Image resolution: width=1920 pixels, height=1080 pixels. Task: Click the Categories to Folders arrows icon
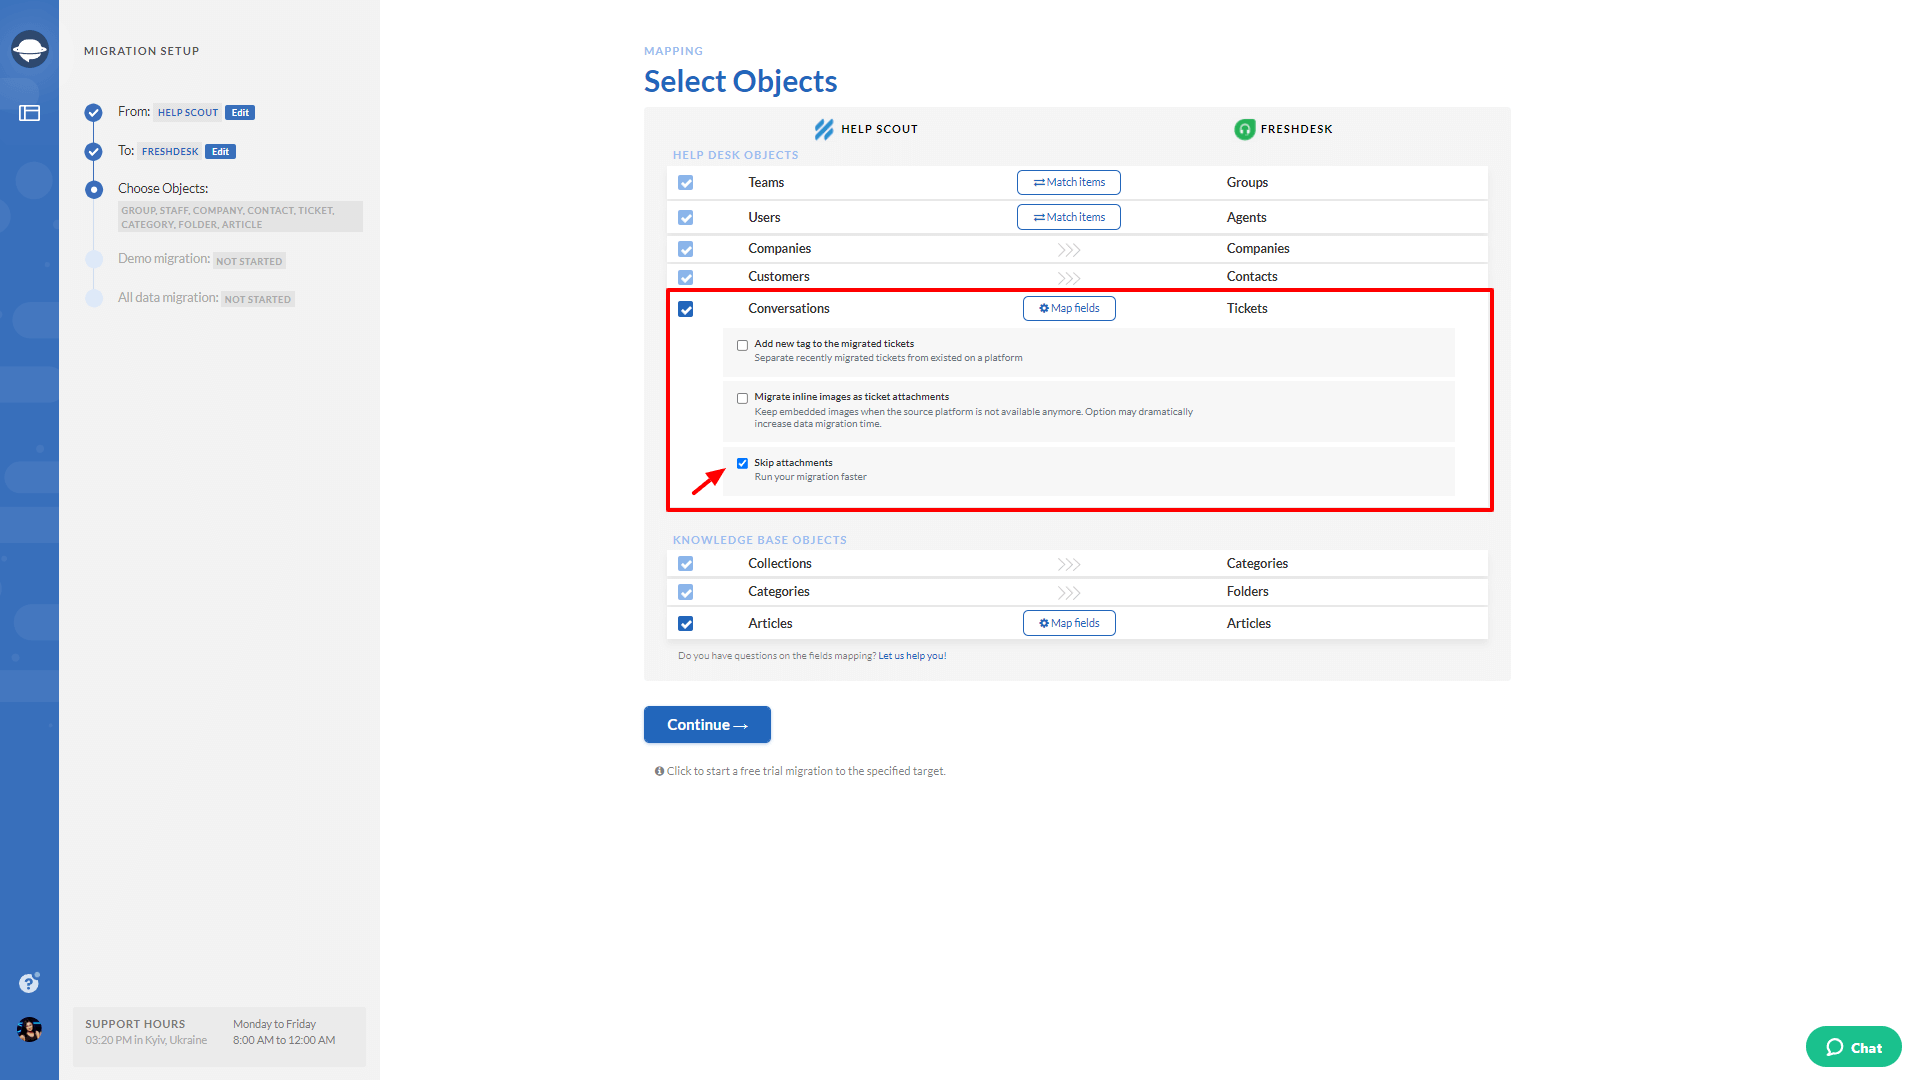tap(1069, 592)
